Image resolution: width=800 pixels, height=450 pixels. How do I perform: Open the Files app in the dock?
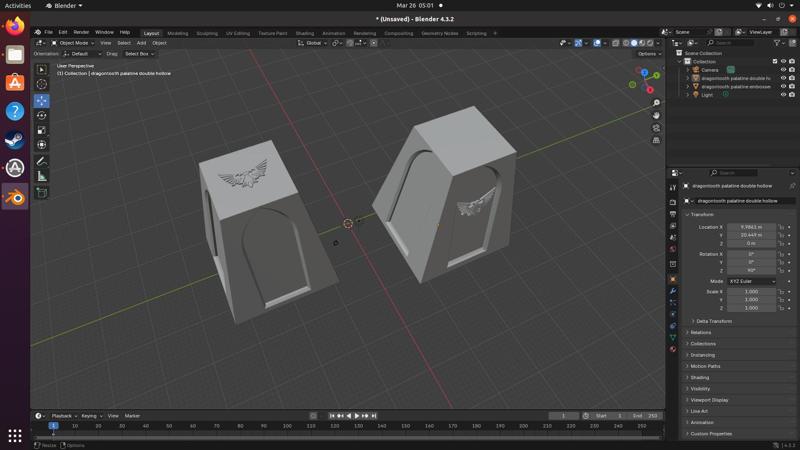pyautogui.click(x=15, y=54)
